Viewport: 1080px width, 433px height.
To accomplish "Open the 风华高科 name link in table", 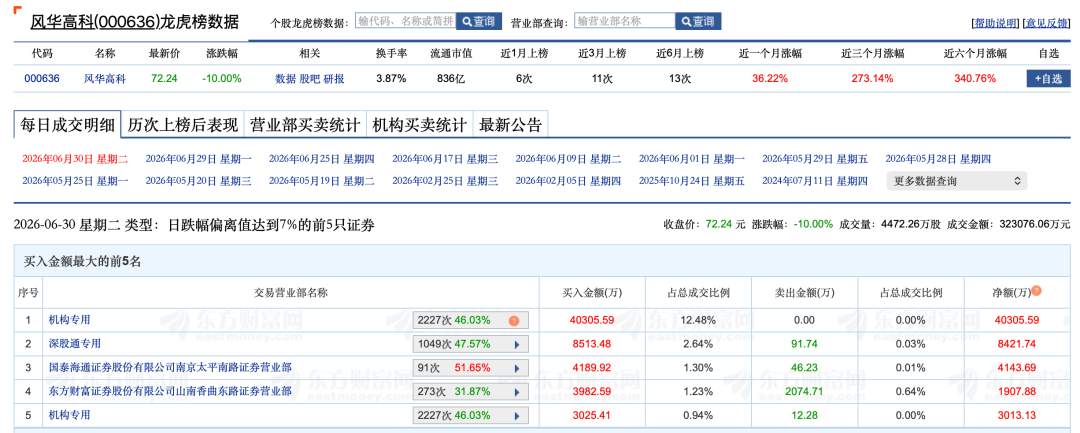I will click(105, 78).
